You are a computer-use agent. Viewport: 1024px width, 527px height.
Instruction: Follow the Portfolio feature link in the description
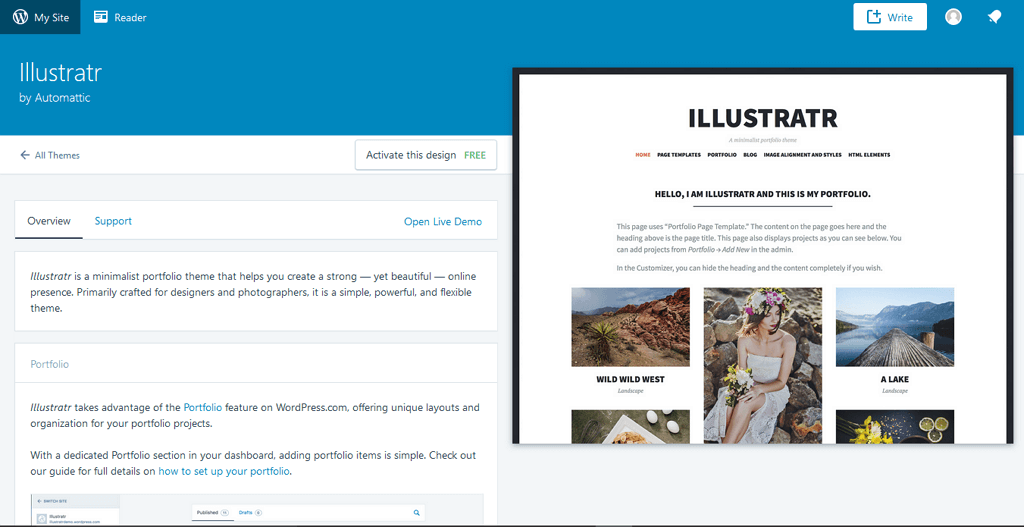(203, 407)
